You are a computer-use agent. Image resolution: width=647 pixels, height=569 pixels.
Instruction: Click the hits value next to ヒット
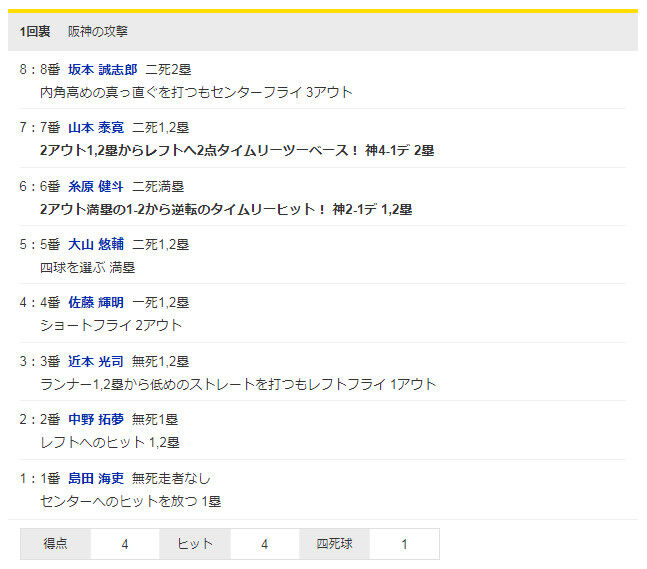(264, 544)
